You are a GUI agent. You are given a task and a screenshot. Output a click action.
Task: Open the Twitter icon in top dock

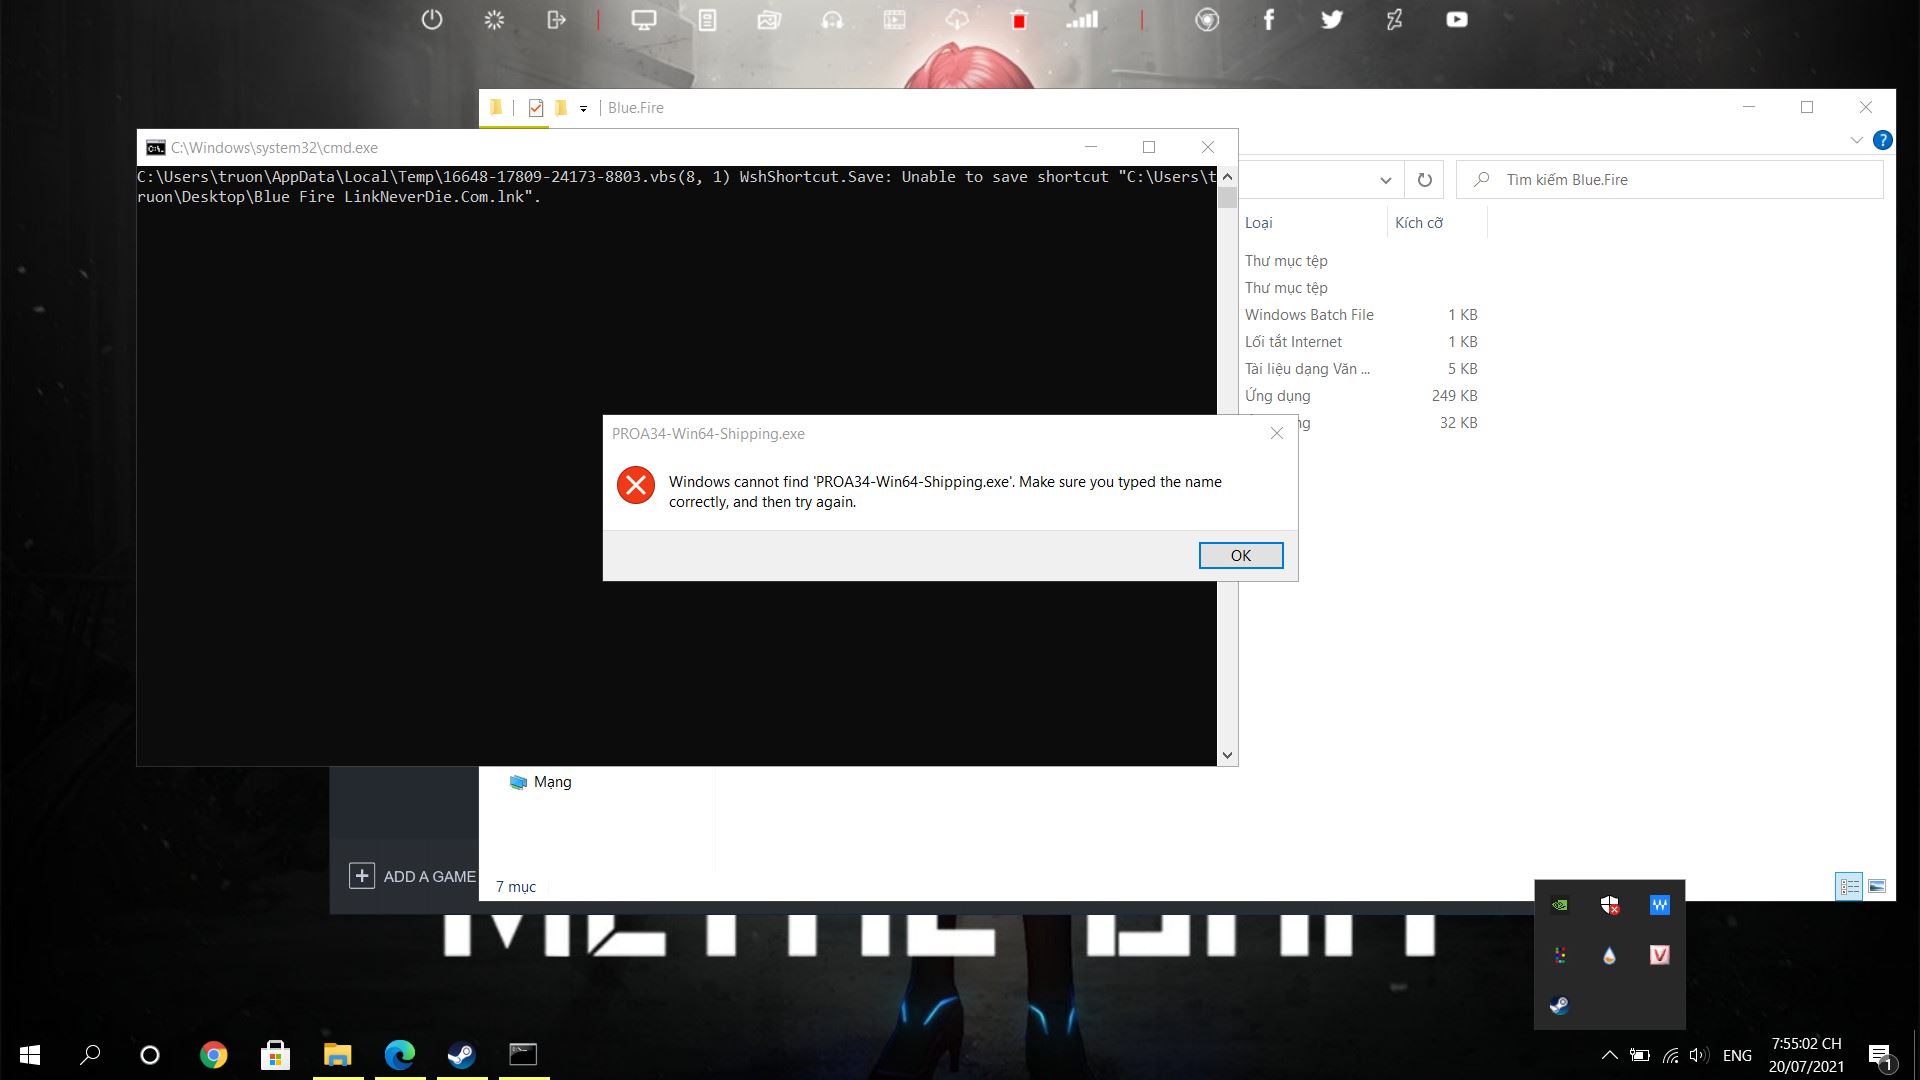pos(1331,19)
